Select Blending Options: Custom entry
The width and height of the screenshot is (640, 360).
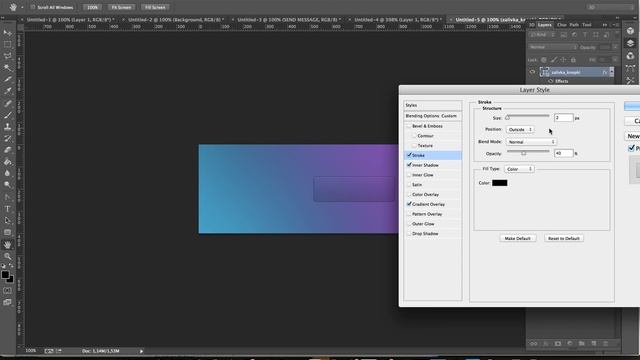[433, 116]
